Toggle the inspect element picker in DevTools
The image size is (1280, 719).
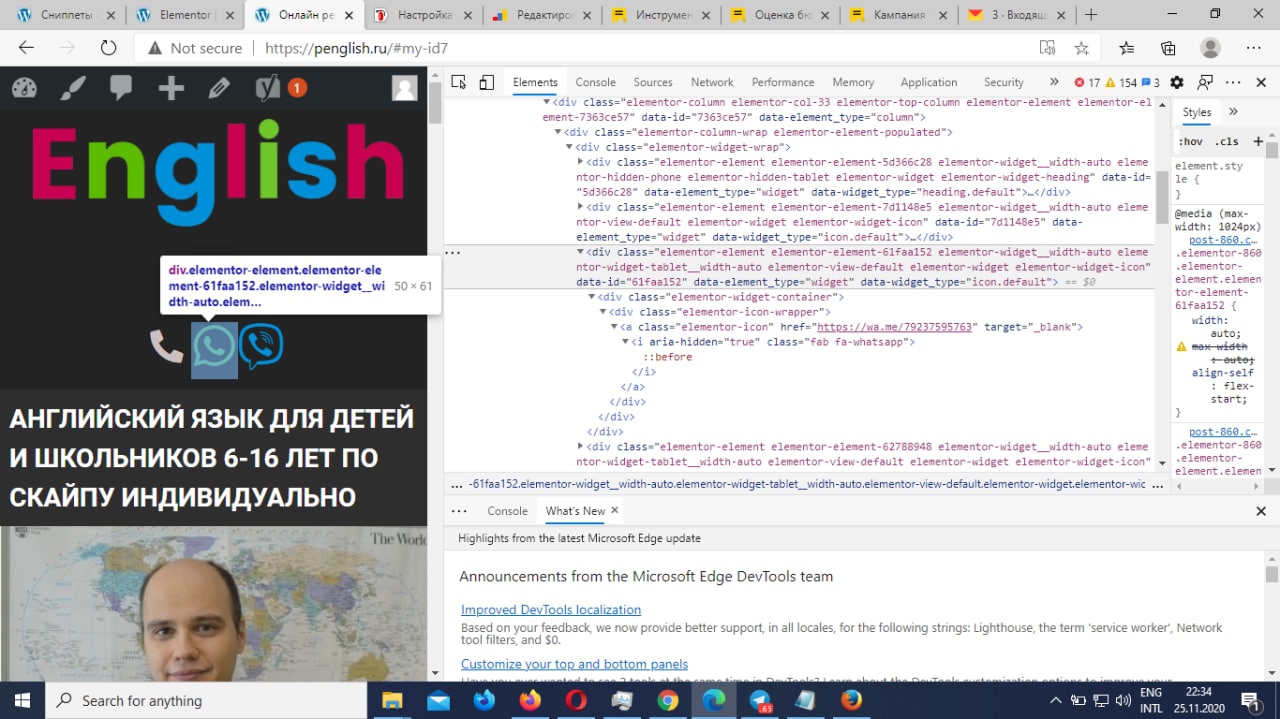(459, 82)
